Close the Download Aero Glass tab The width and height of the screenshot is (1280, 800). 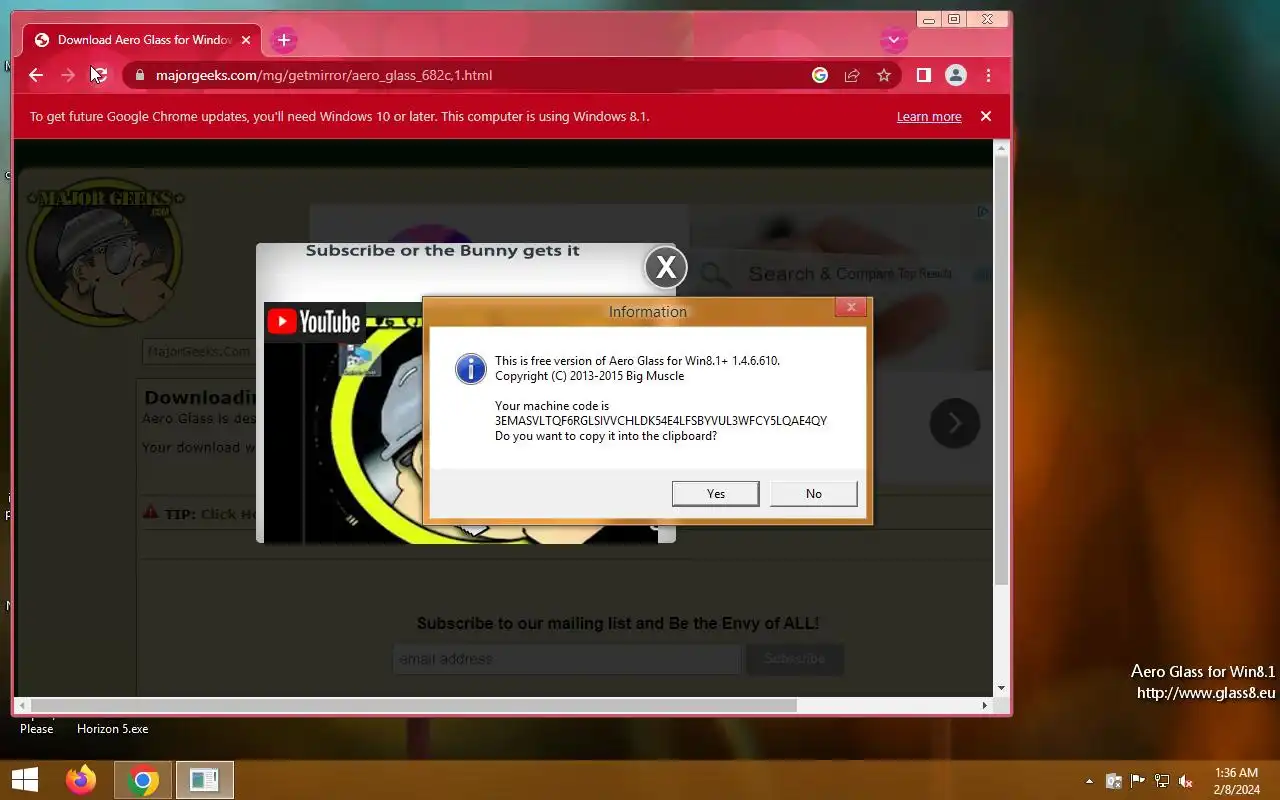[246, 40]
